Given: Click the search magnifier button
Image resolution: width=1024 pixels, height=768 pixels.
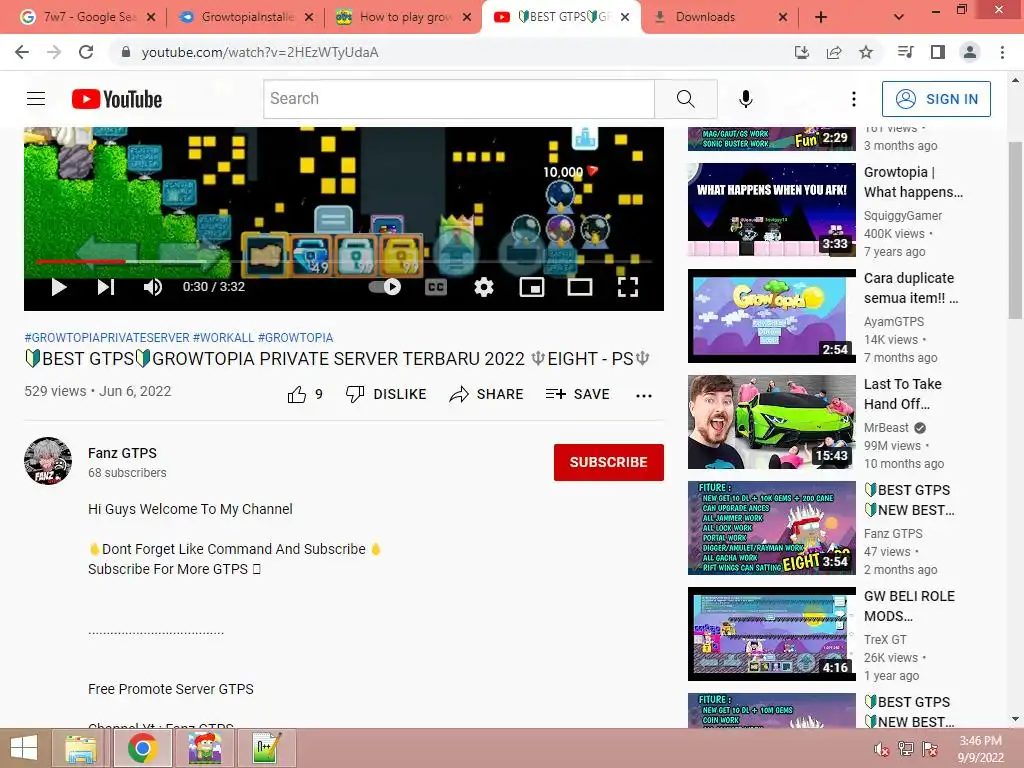Looking at the screenshot, I should click(686, 99).
